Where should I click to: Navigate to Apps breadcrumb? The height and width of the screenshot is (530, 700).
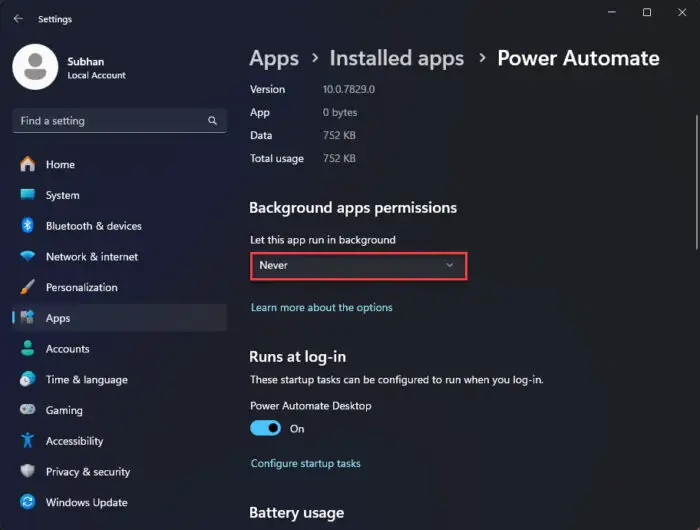tap(274, 58)
